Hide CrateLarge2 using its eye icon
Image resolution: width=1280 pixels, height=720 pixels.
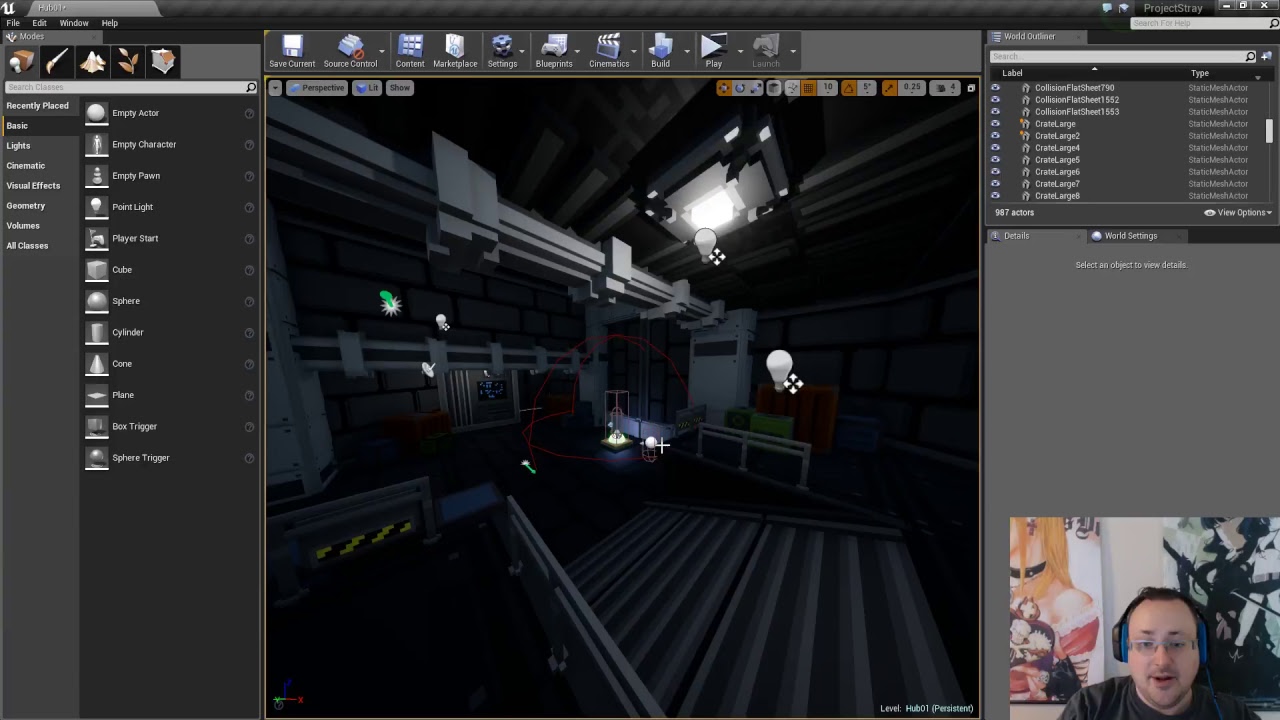995,136
